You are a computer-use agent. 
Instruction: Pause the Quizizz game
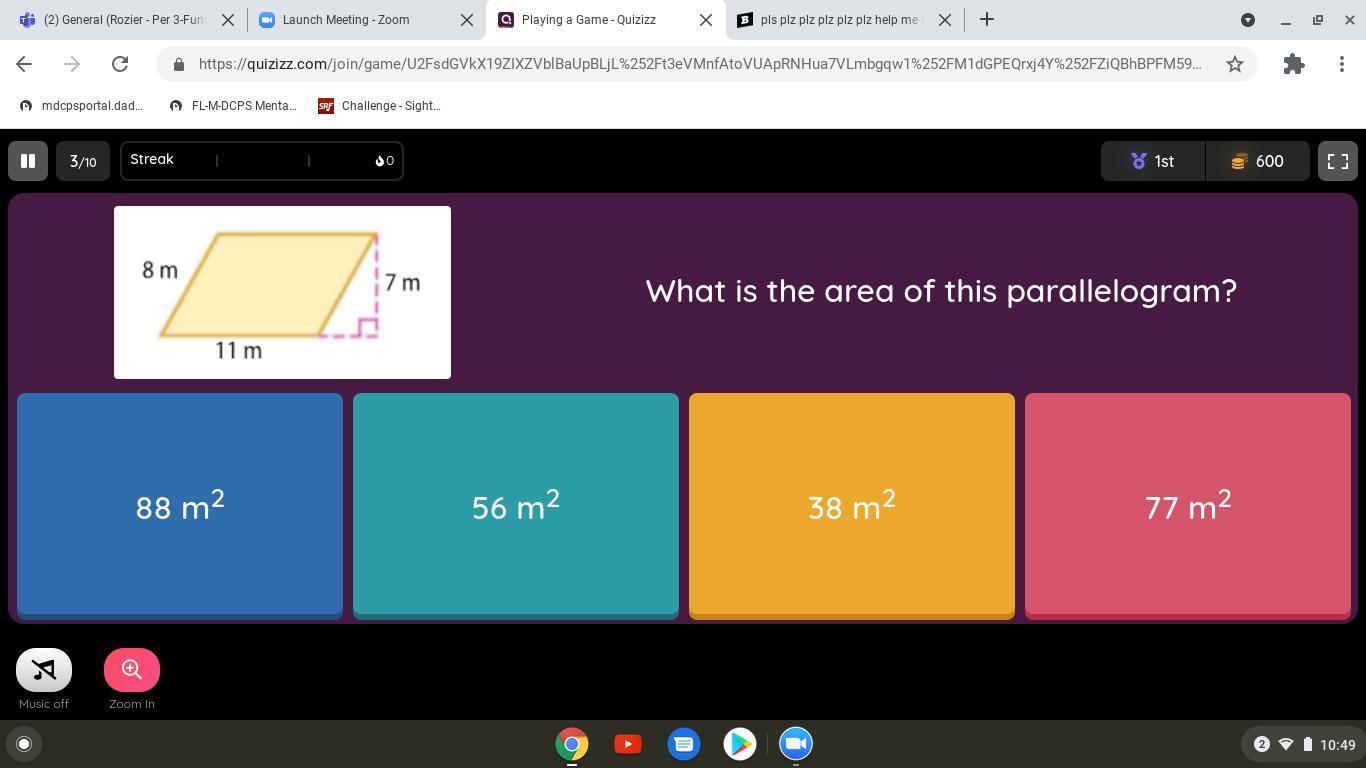tap(28, 161)
